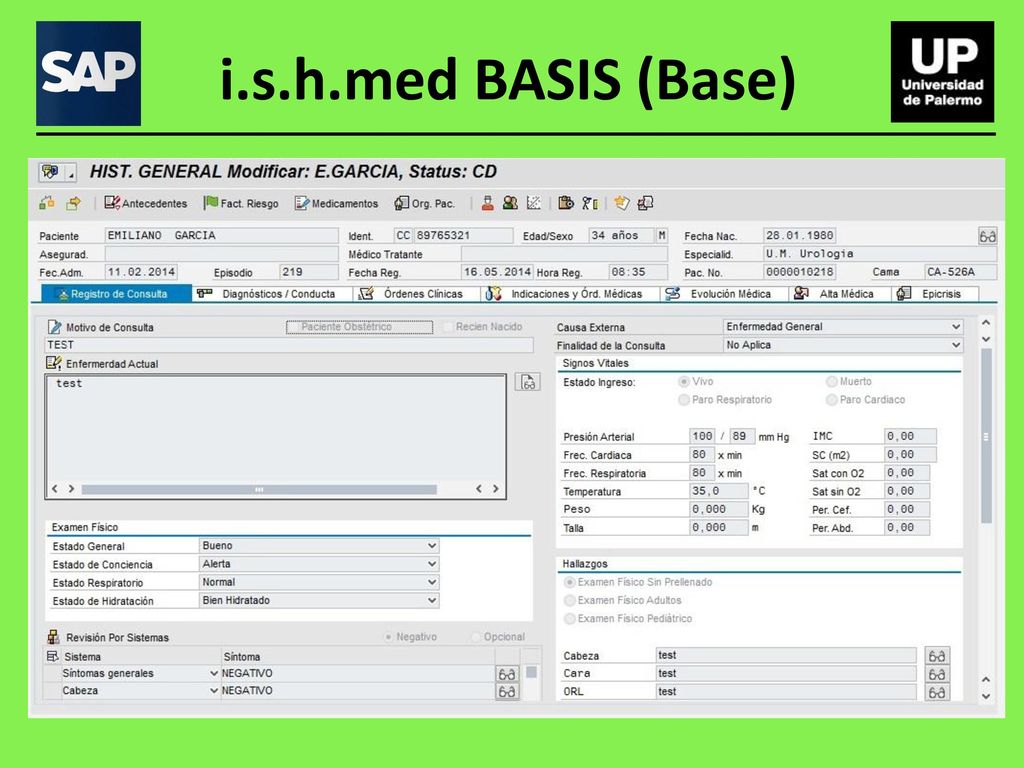The width and height of the screenshot is (1024, 768).
Task: Open Antecedentes from the toolbar
Action: point(146,203)
